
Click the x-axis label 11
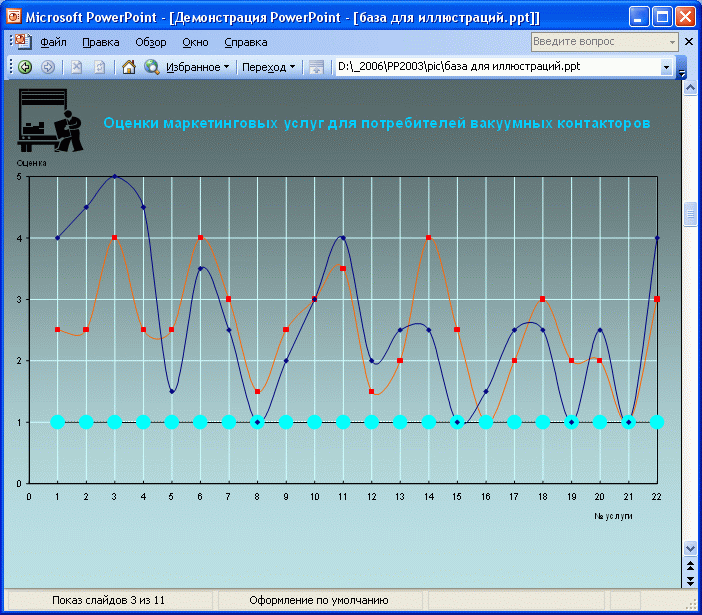(x=342, y=497)
